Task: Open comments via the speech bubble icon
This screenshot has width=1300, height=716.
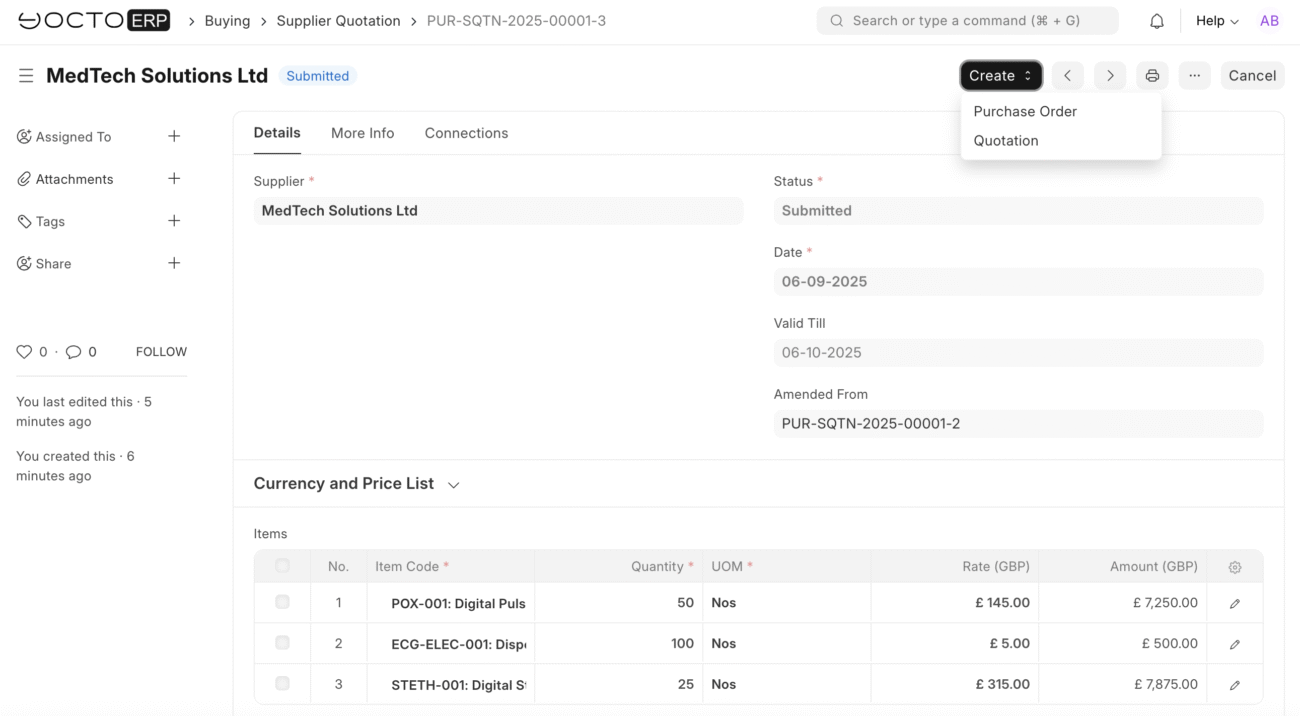Action: (73, 352)
